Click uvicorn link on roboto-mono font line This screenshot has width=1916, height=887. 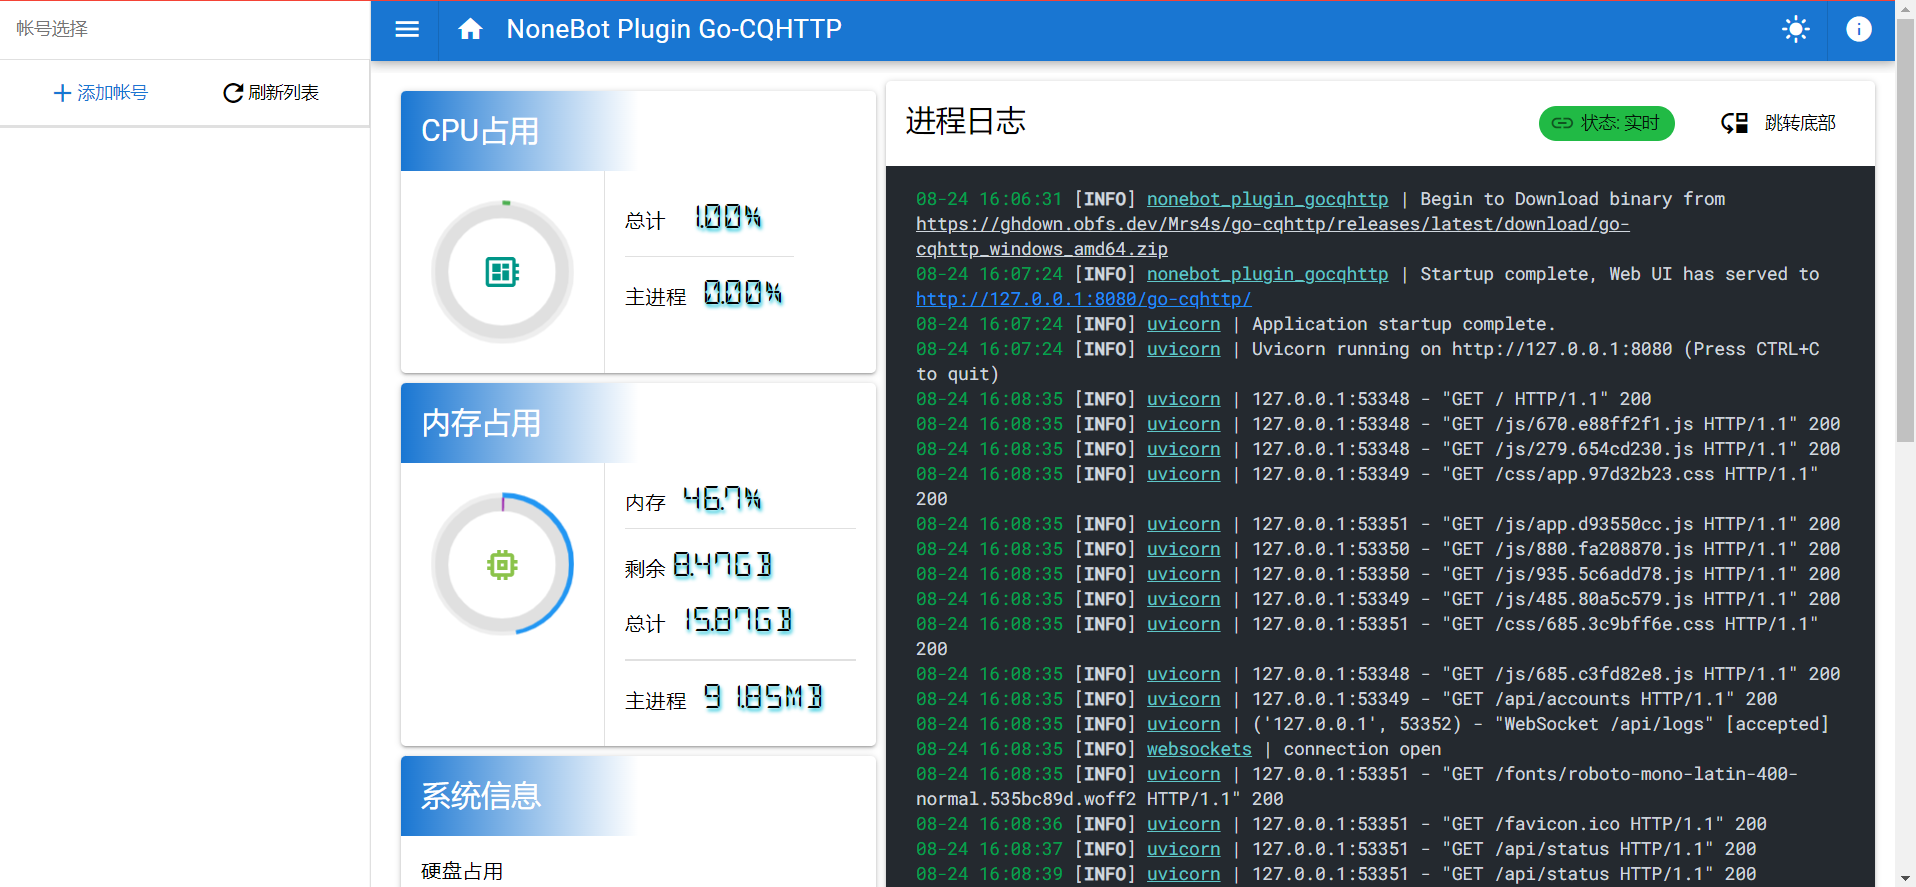pos(1183,774)
